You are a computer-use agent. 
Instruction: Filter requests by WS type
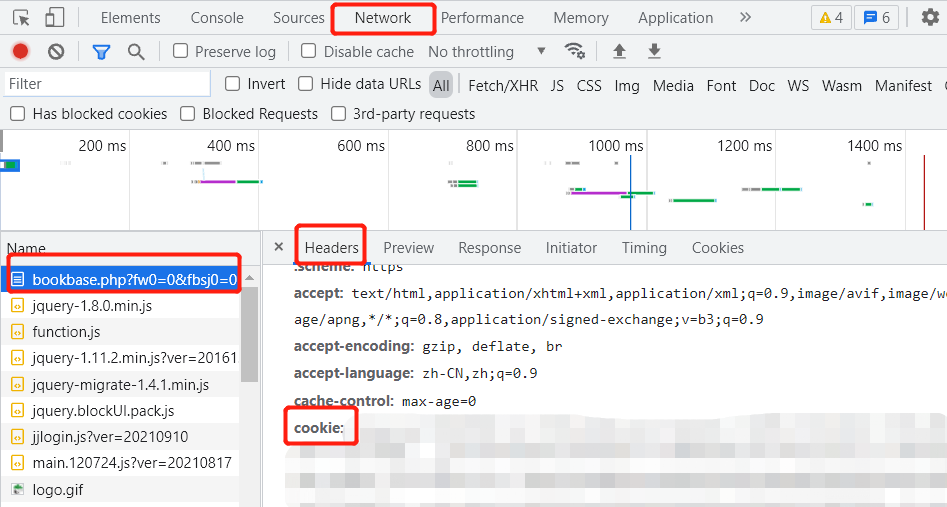pos(798,86)
